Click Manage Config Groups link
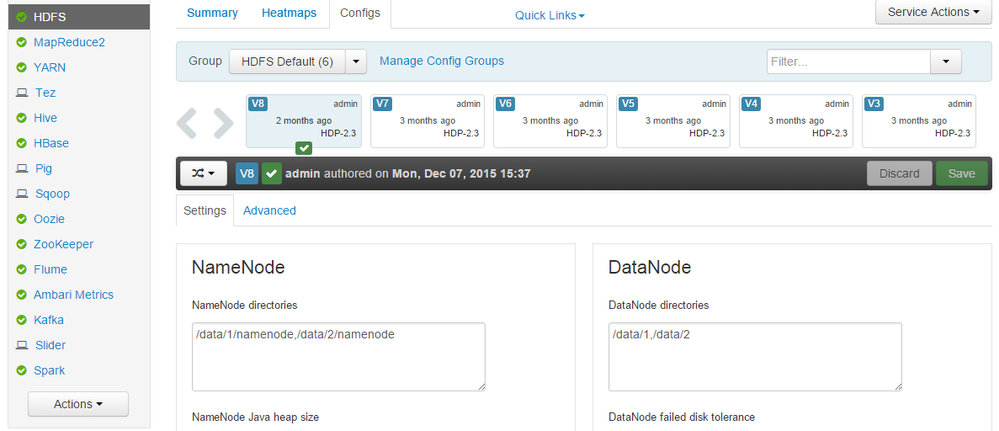The width and height of the screenshot is (999, 431). pyautogui.click(x=442, y=61)
